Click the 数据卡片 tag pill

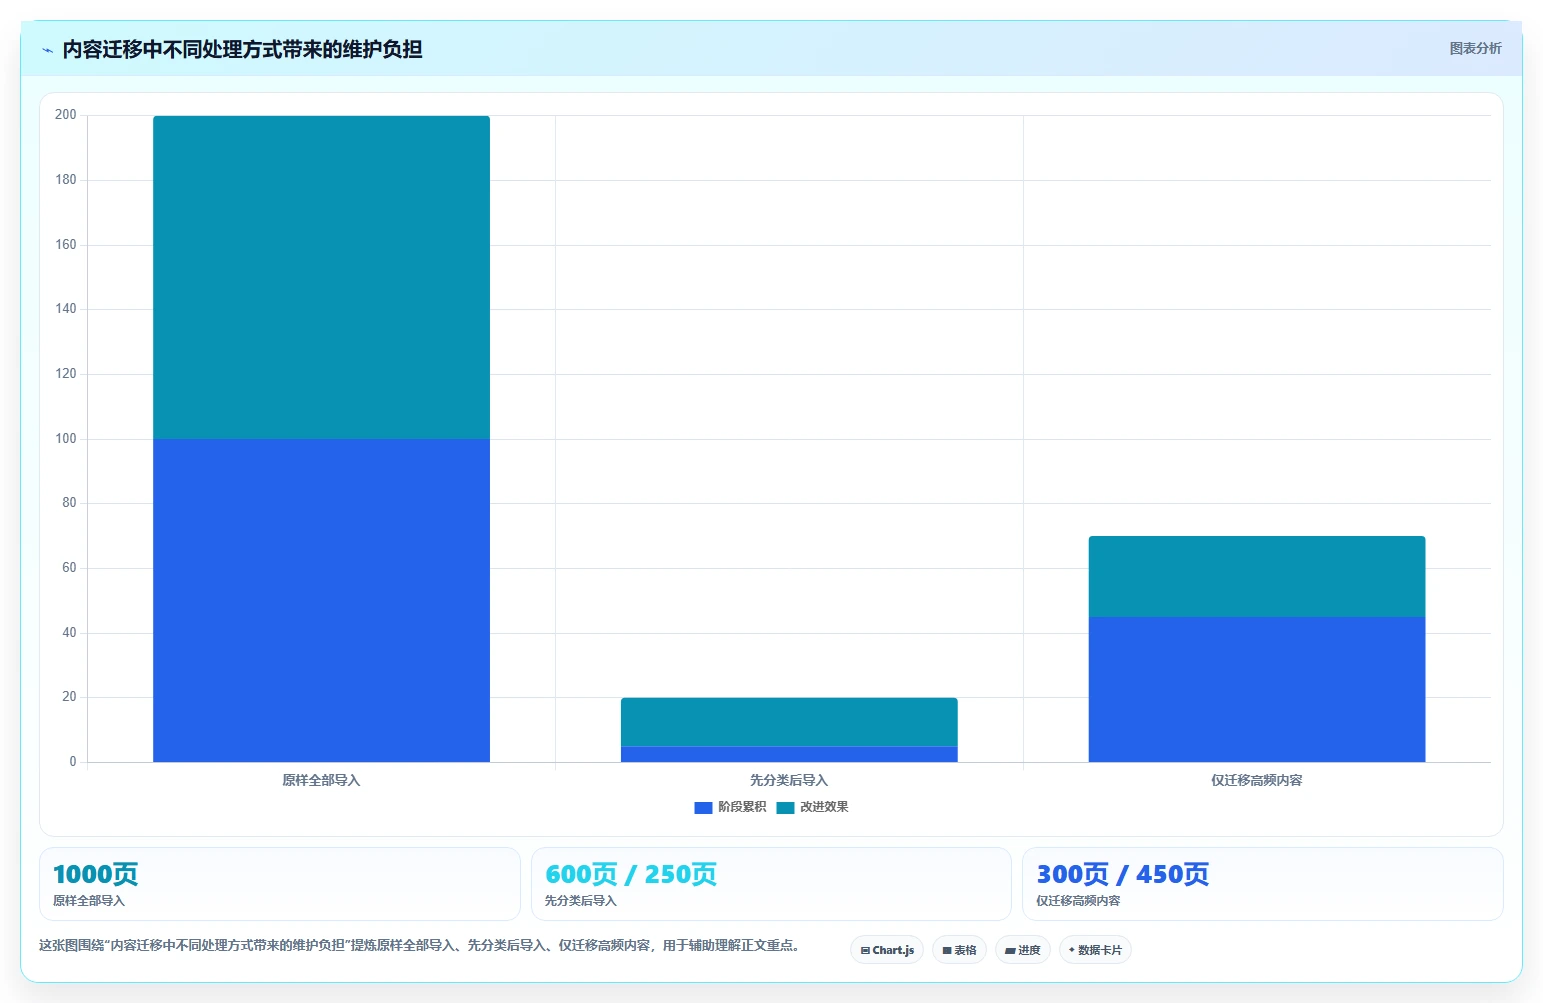tap(1095, 950)
